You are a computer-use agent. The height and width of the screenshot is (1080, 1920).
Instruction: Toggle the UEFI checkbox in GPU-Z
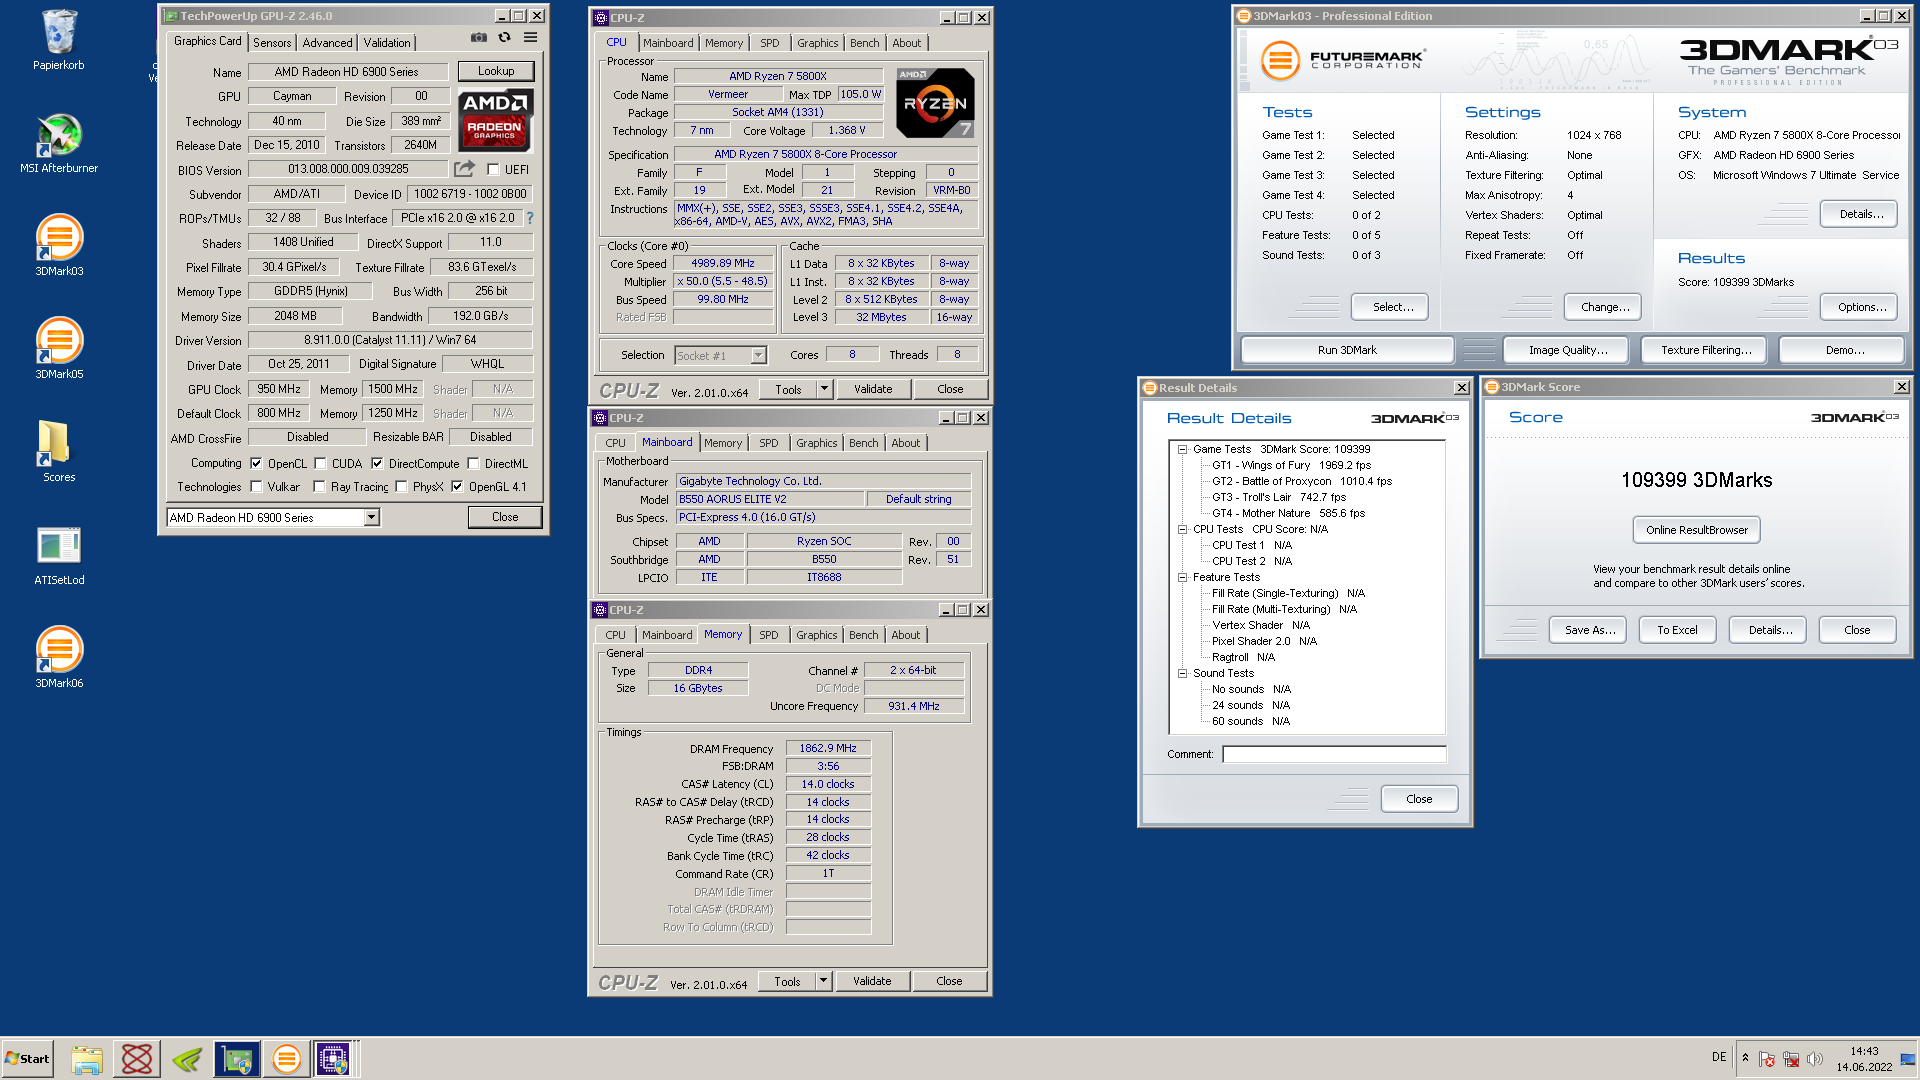pyautogui.click(x=493, y=170)
